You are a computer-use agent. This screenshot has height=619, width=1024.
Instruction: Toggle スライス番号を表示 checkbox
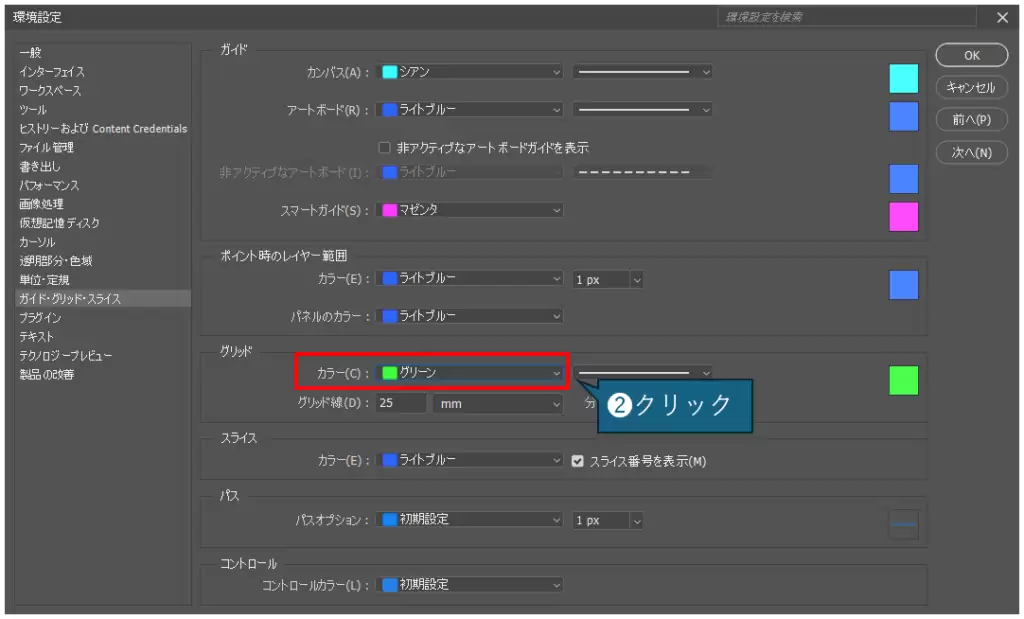click(x=577, y=461)
